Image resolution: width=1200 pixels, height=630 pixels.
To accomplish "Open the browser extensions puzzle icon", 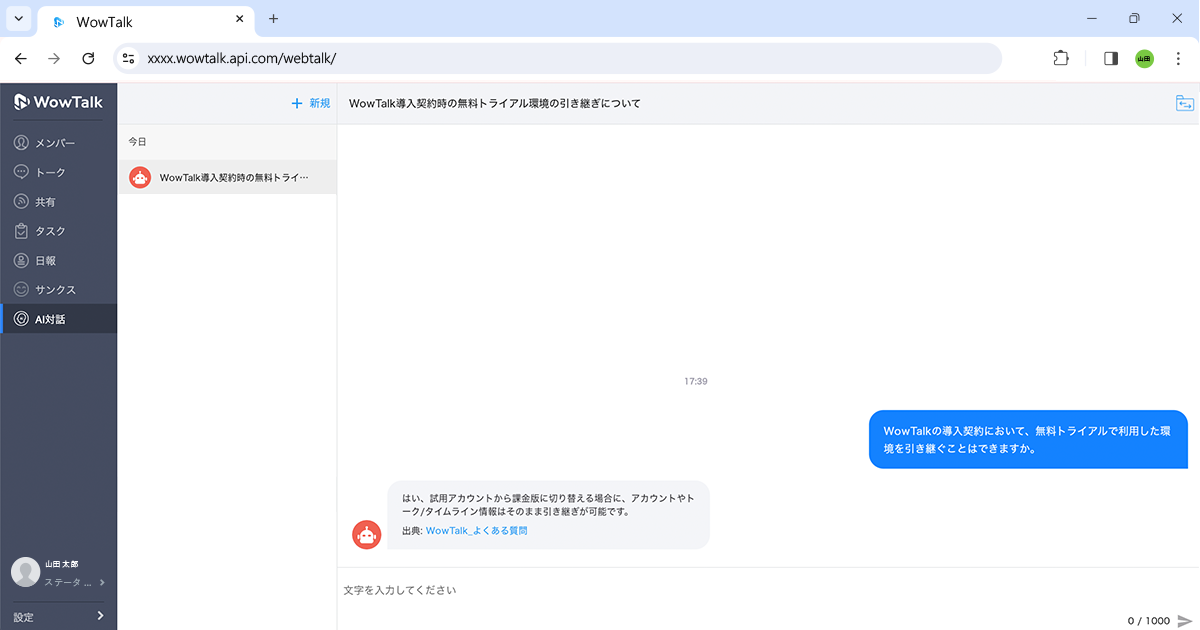I will click(1061, 59).
